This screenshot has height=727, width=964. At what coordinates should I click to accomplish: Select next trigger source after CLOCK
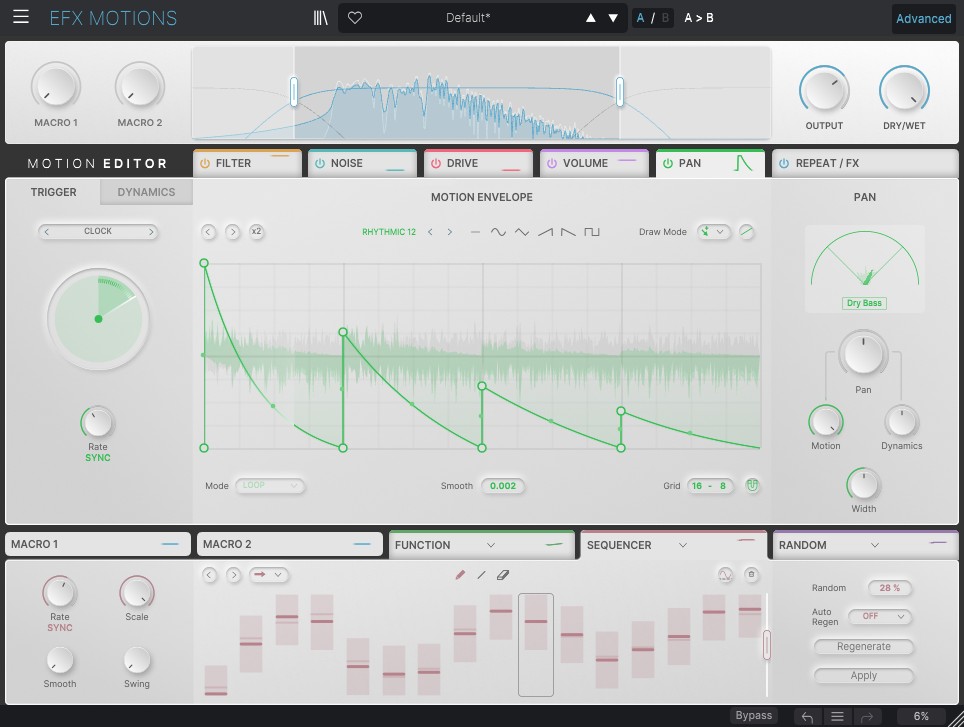click(x=151, y=232)
